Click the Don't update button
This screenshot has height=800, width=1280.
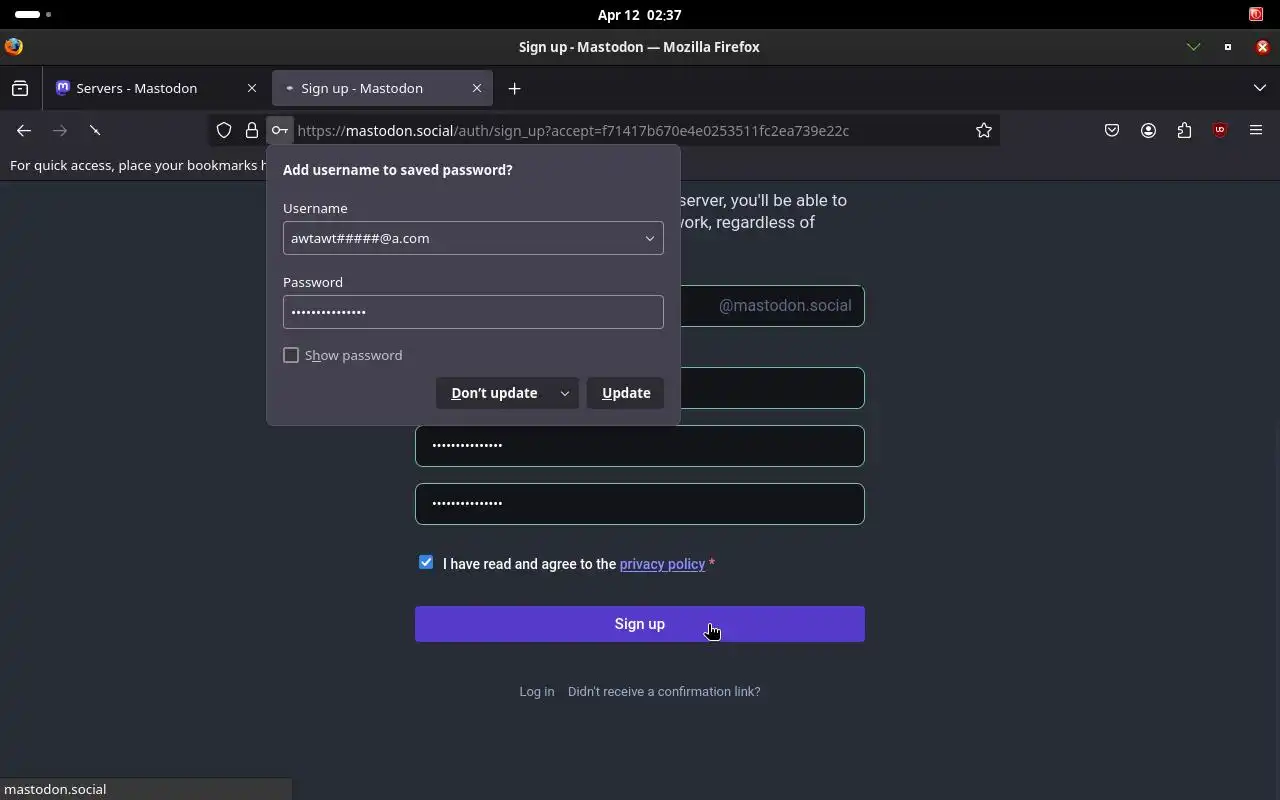click(494, 393)
